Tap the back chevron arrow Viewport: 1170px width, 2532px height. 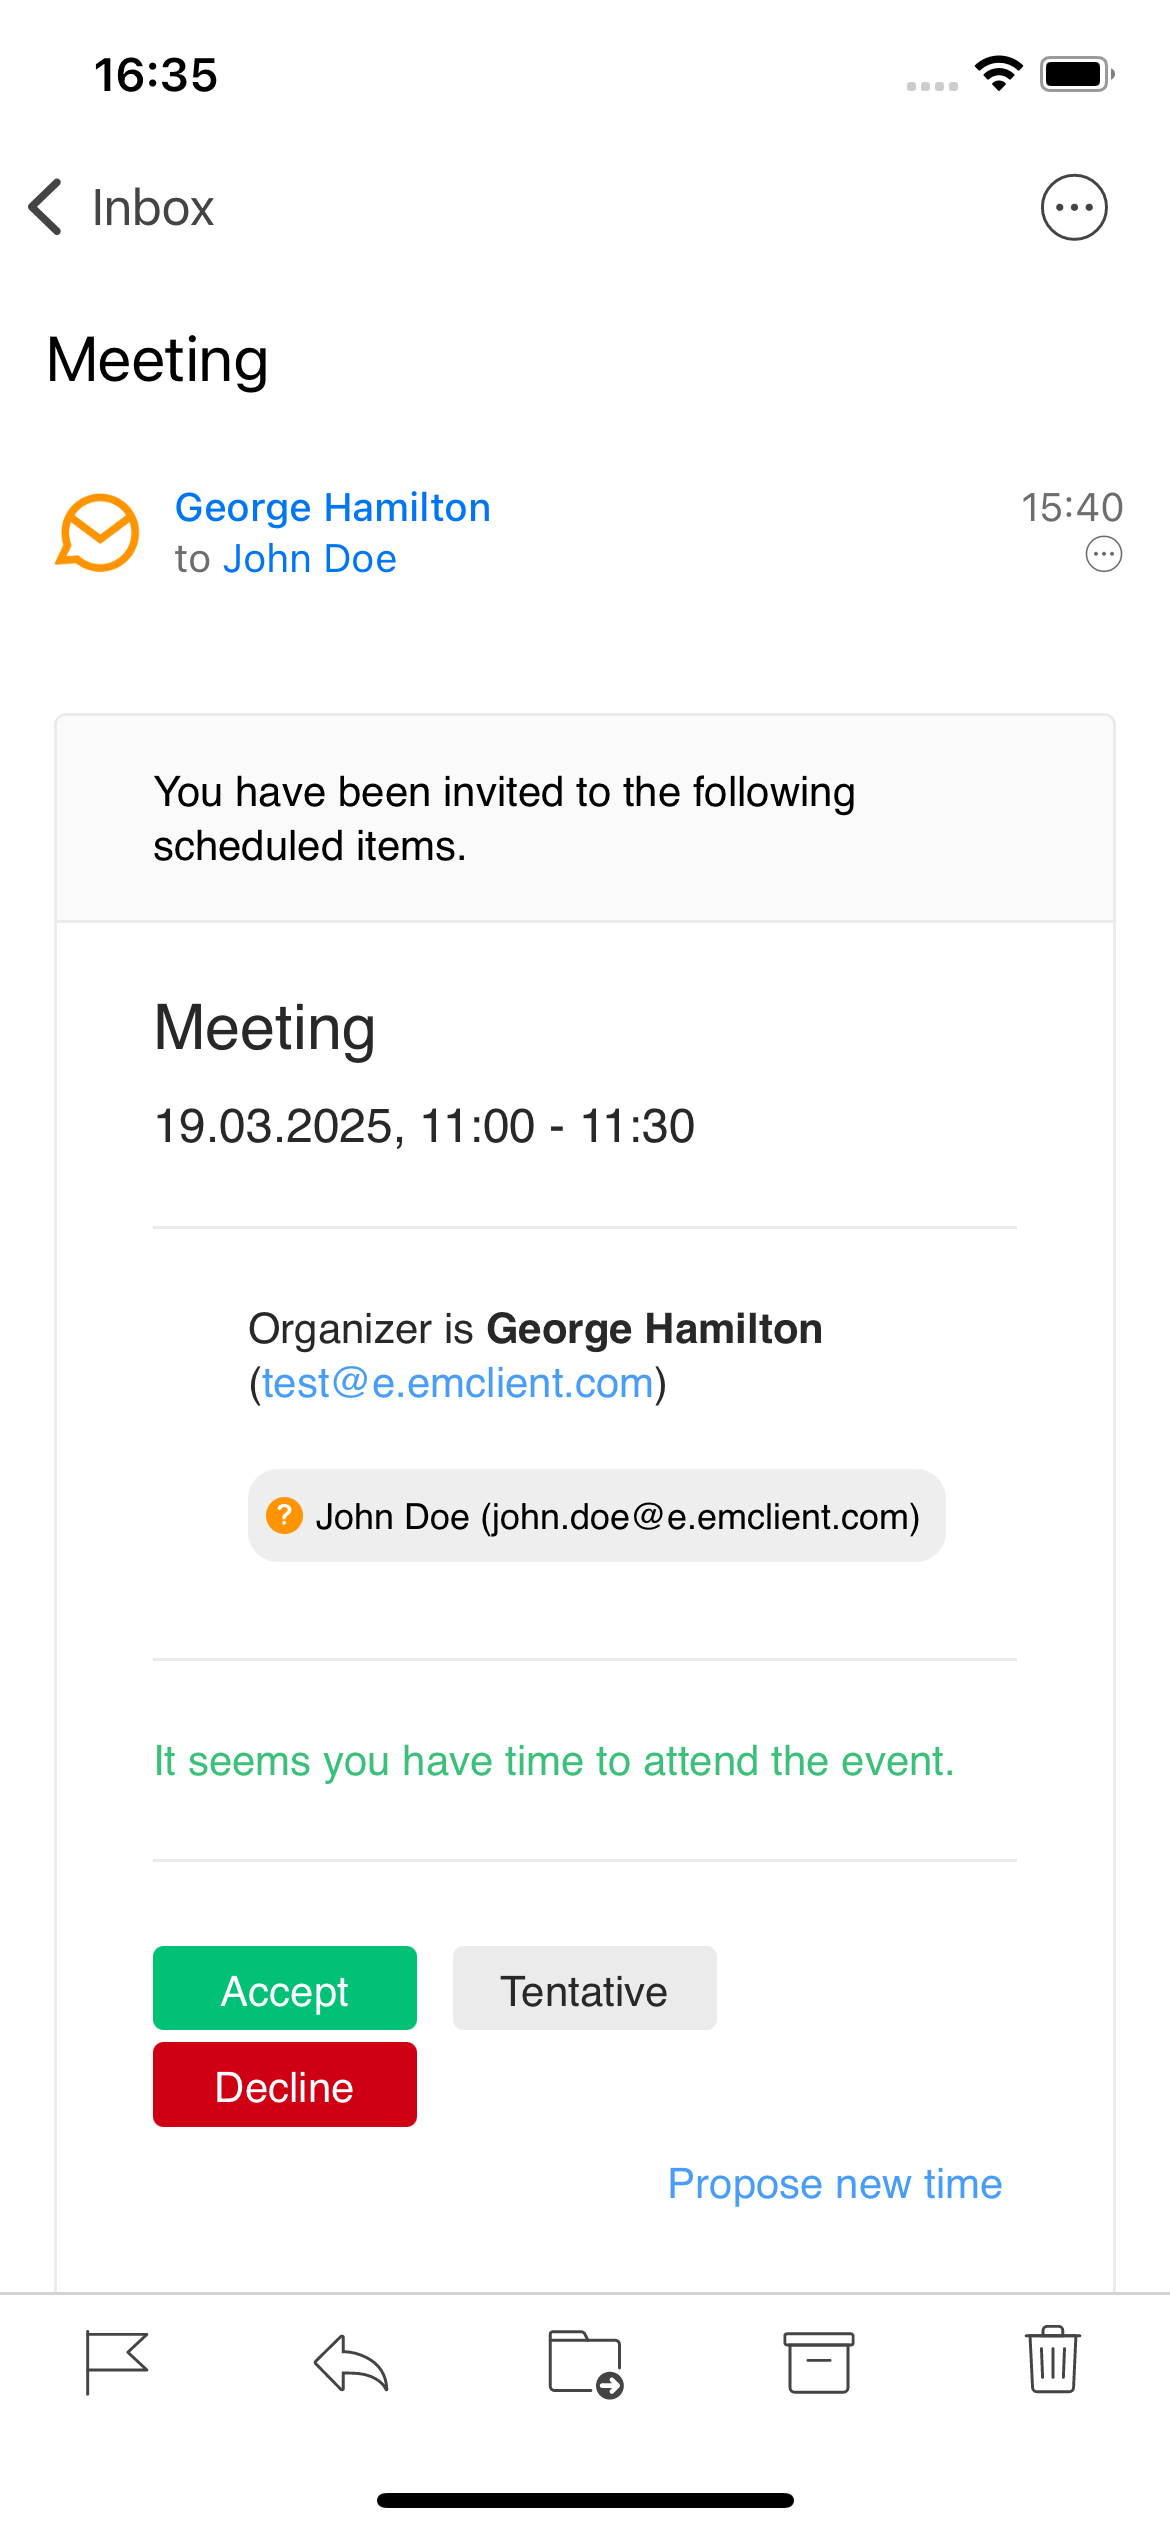(45, 207)
